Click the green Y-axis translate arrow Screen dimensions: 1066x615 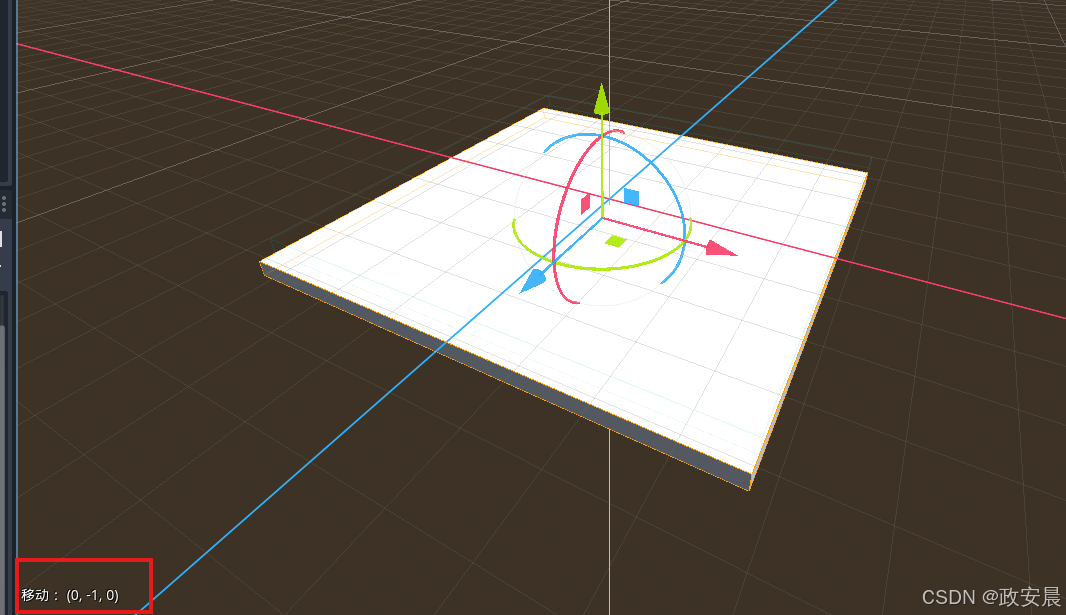click(601, 100)
